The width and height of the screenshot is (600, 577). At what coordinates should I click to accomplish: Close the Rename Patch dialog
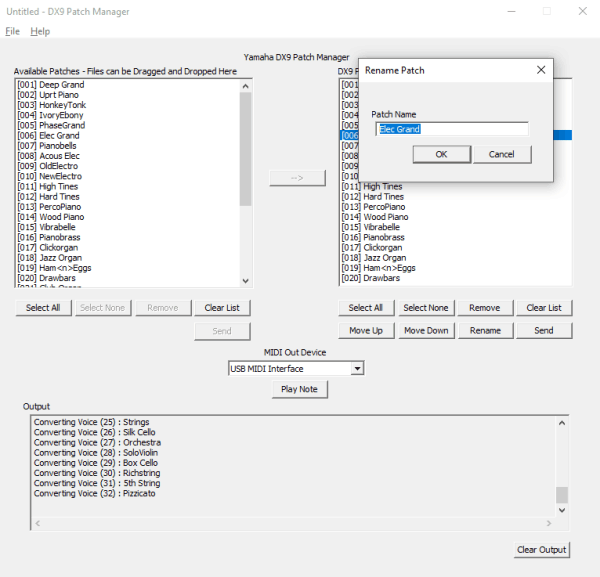pyautogui.click(x=540, y=70)
